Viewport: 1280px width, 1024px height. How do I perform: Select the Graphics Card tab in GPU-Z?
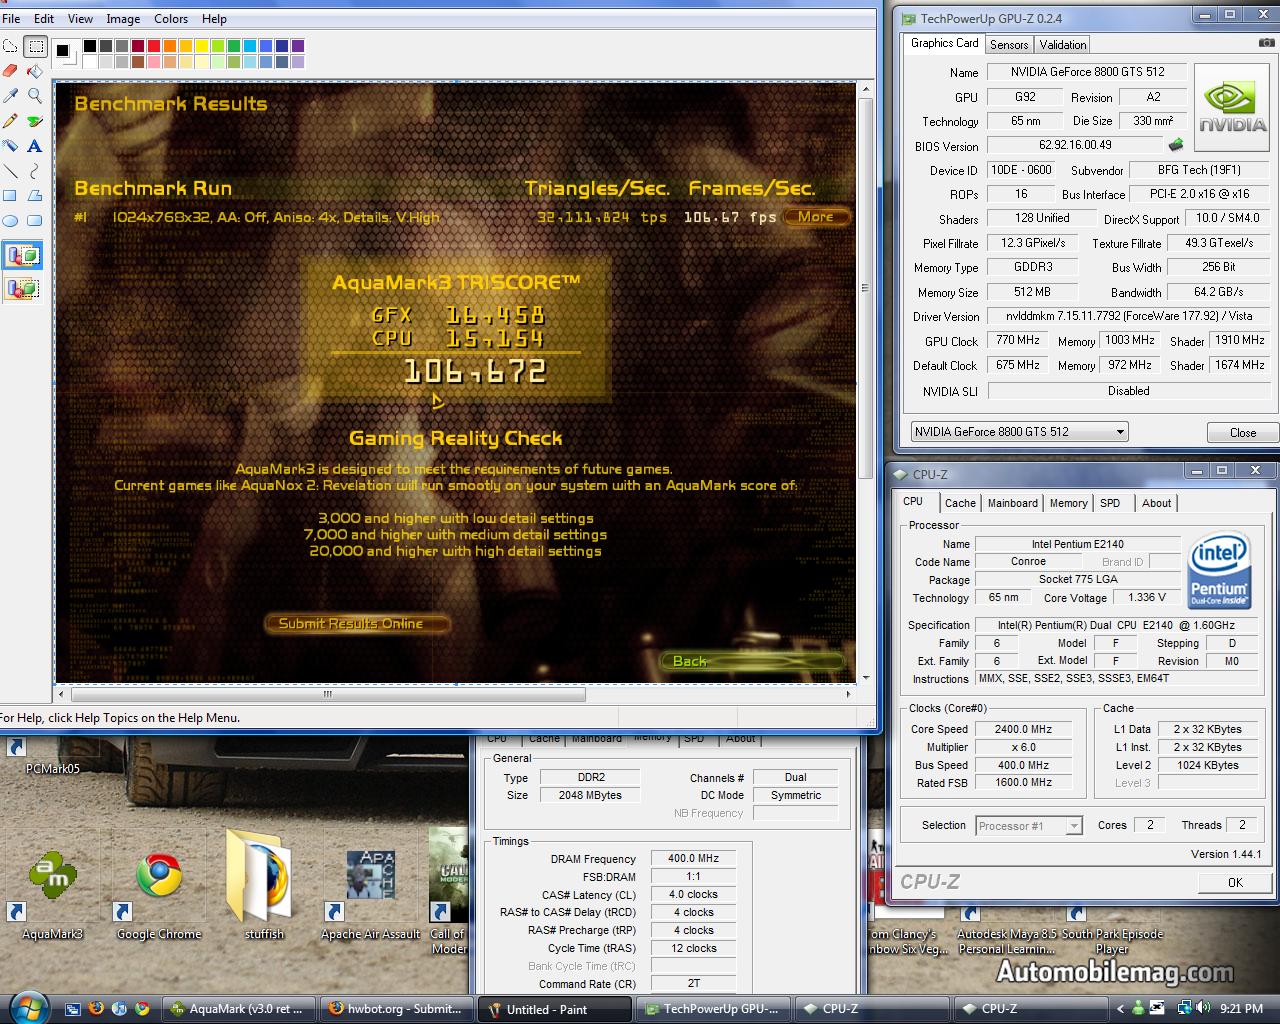pyautogui.click(x=944, y=43)
